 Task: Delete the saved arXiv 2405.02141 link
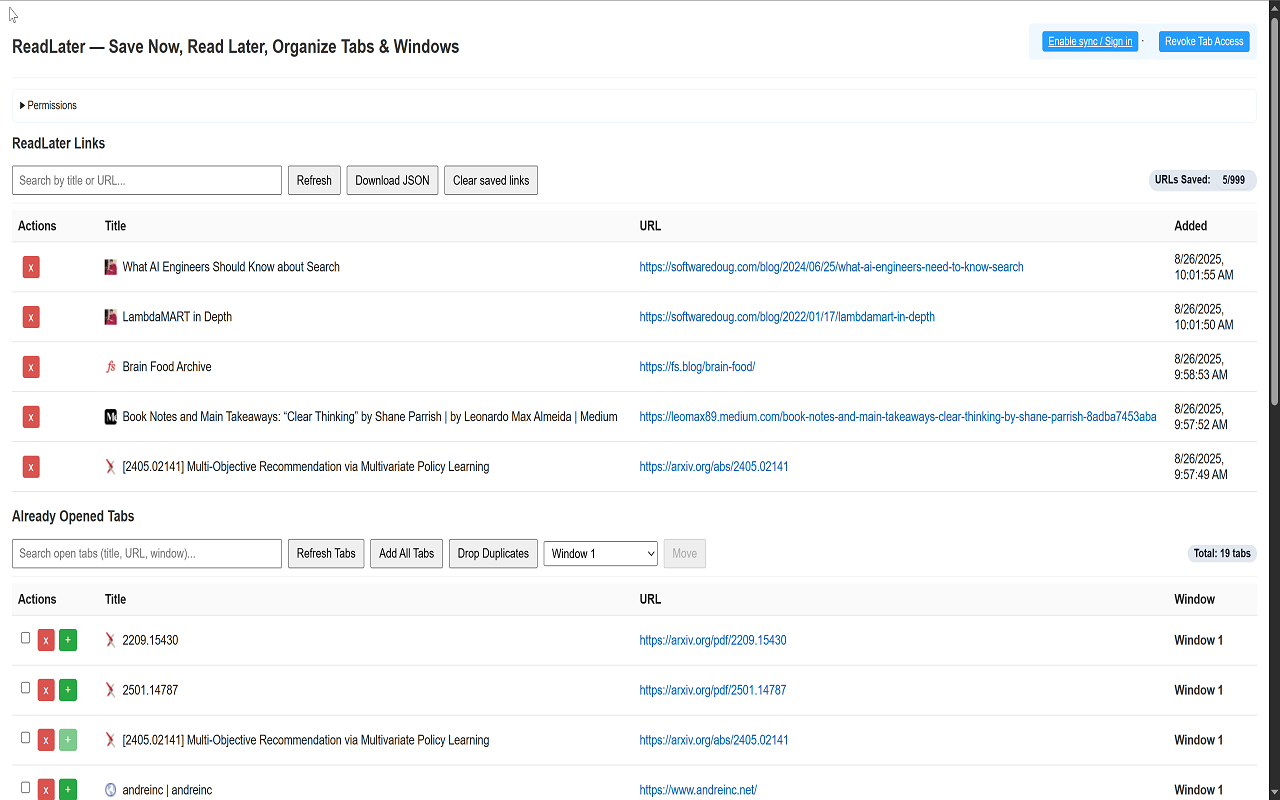[x=31, y=467]
